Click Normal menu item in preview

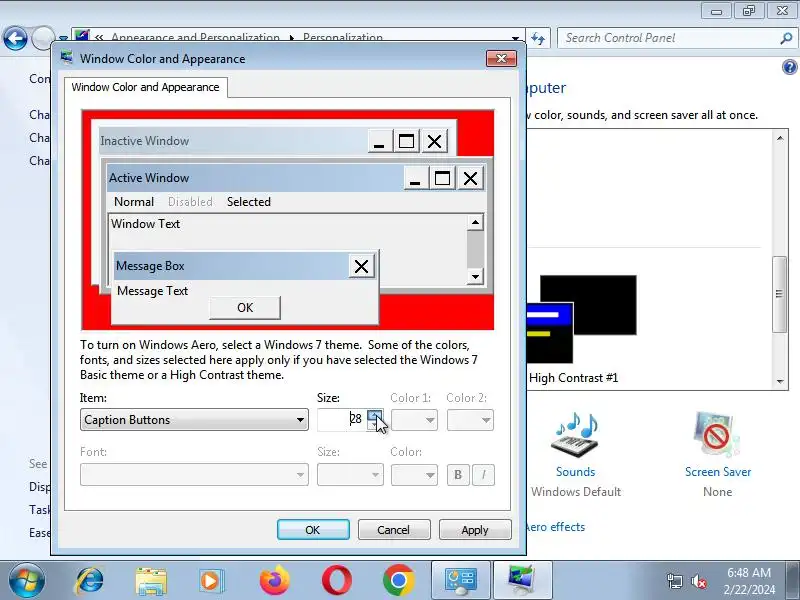click(134, 202)
